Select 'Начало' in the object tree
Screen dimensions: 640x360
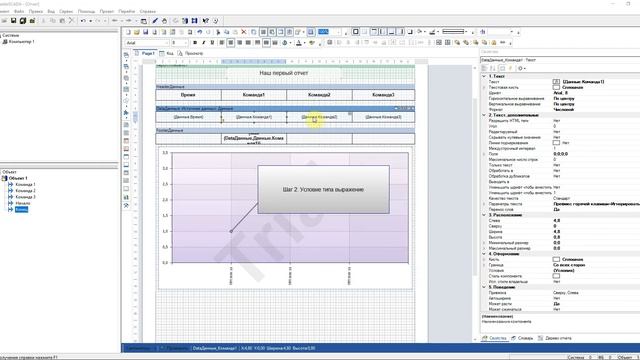pos(23,203)
